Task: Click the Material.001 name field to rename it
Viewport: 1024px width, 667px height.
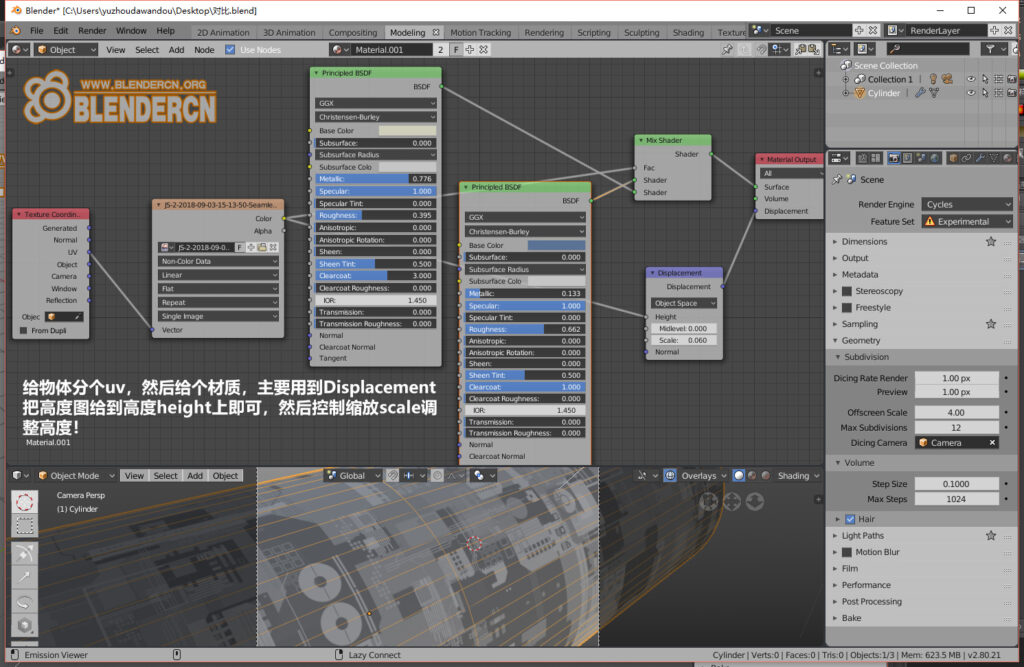Action: [390, 48]
